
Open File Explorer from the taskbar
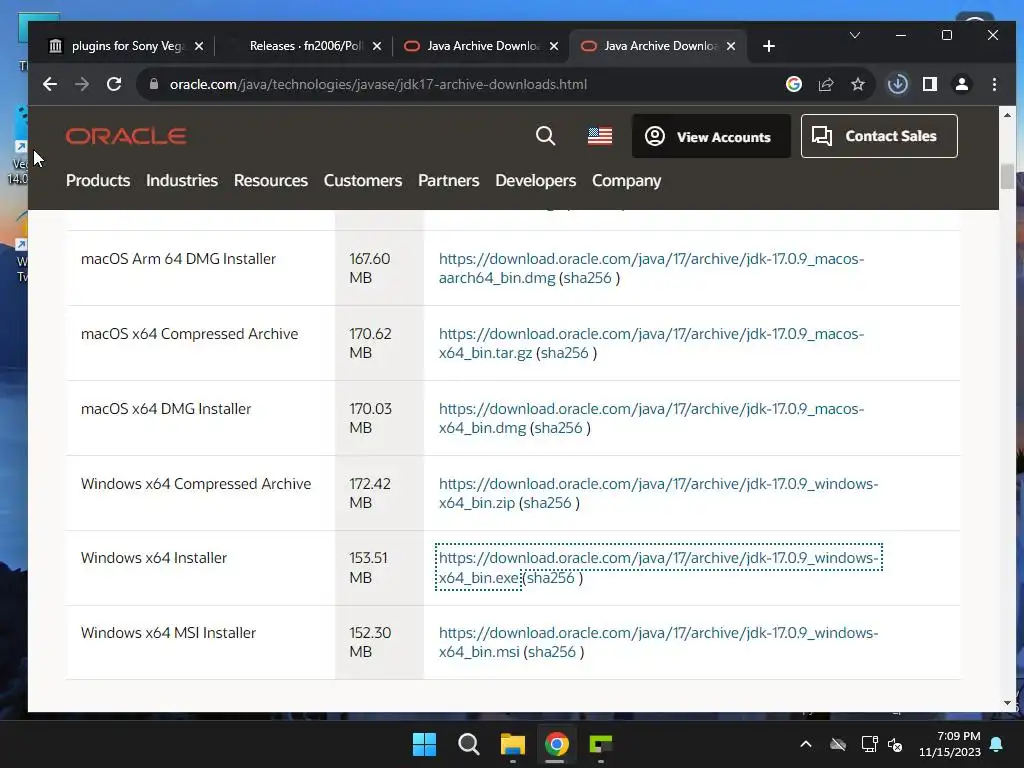click(513, 744)
